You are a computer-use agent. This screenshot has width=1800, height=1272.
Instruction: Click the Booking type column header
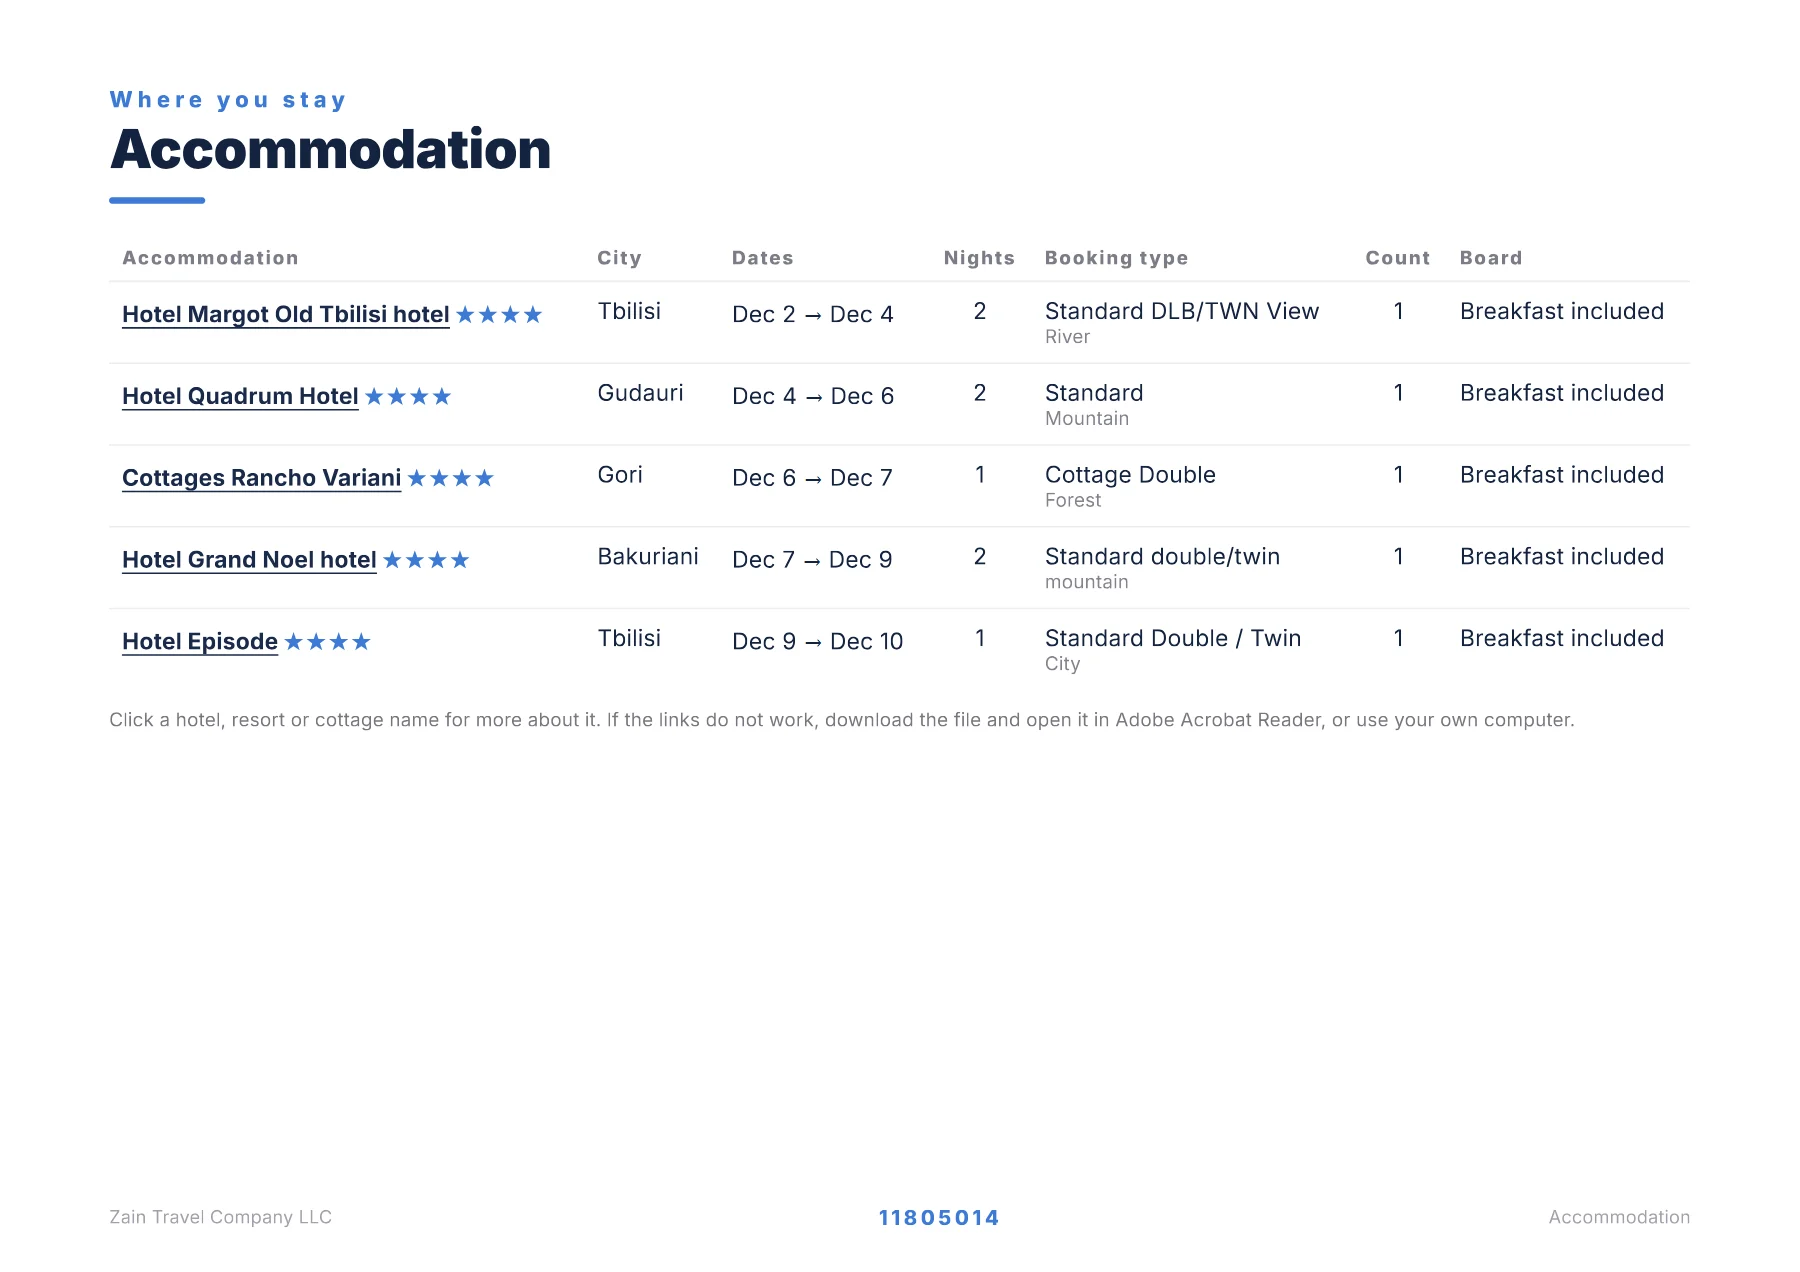pos(1116,258)
